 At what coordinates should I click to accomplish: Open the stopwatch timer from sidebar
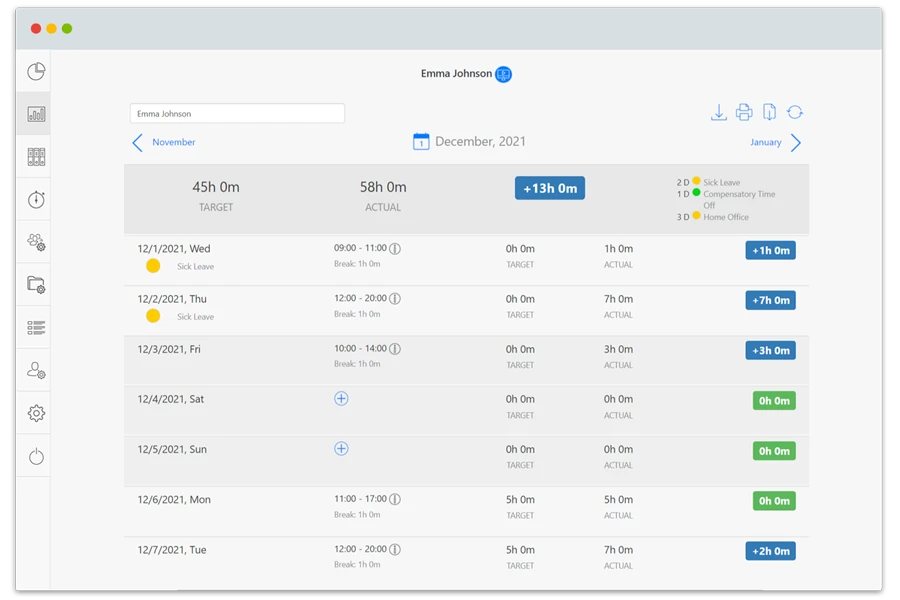pos(35,199)
